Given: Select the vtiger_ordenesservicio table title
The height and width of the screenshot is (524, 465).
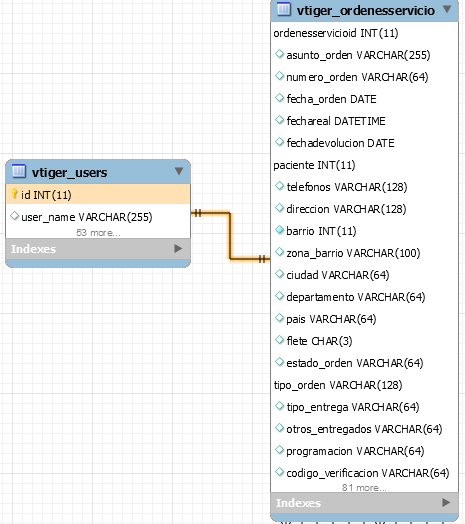Looking at the screenshot, I should point(366,10).
